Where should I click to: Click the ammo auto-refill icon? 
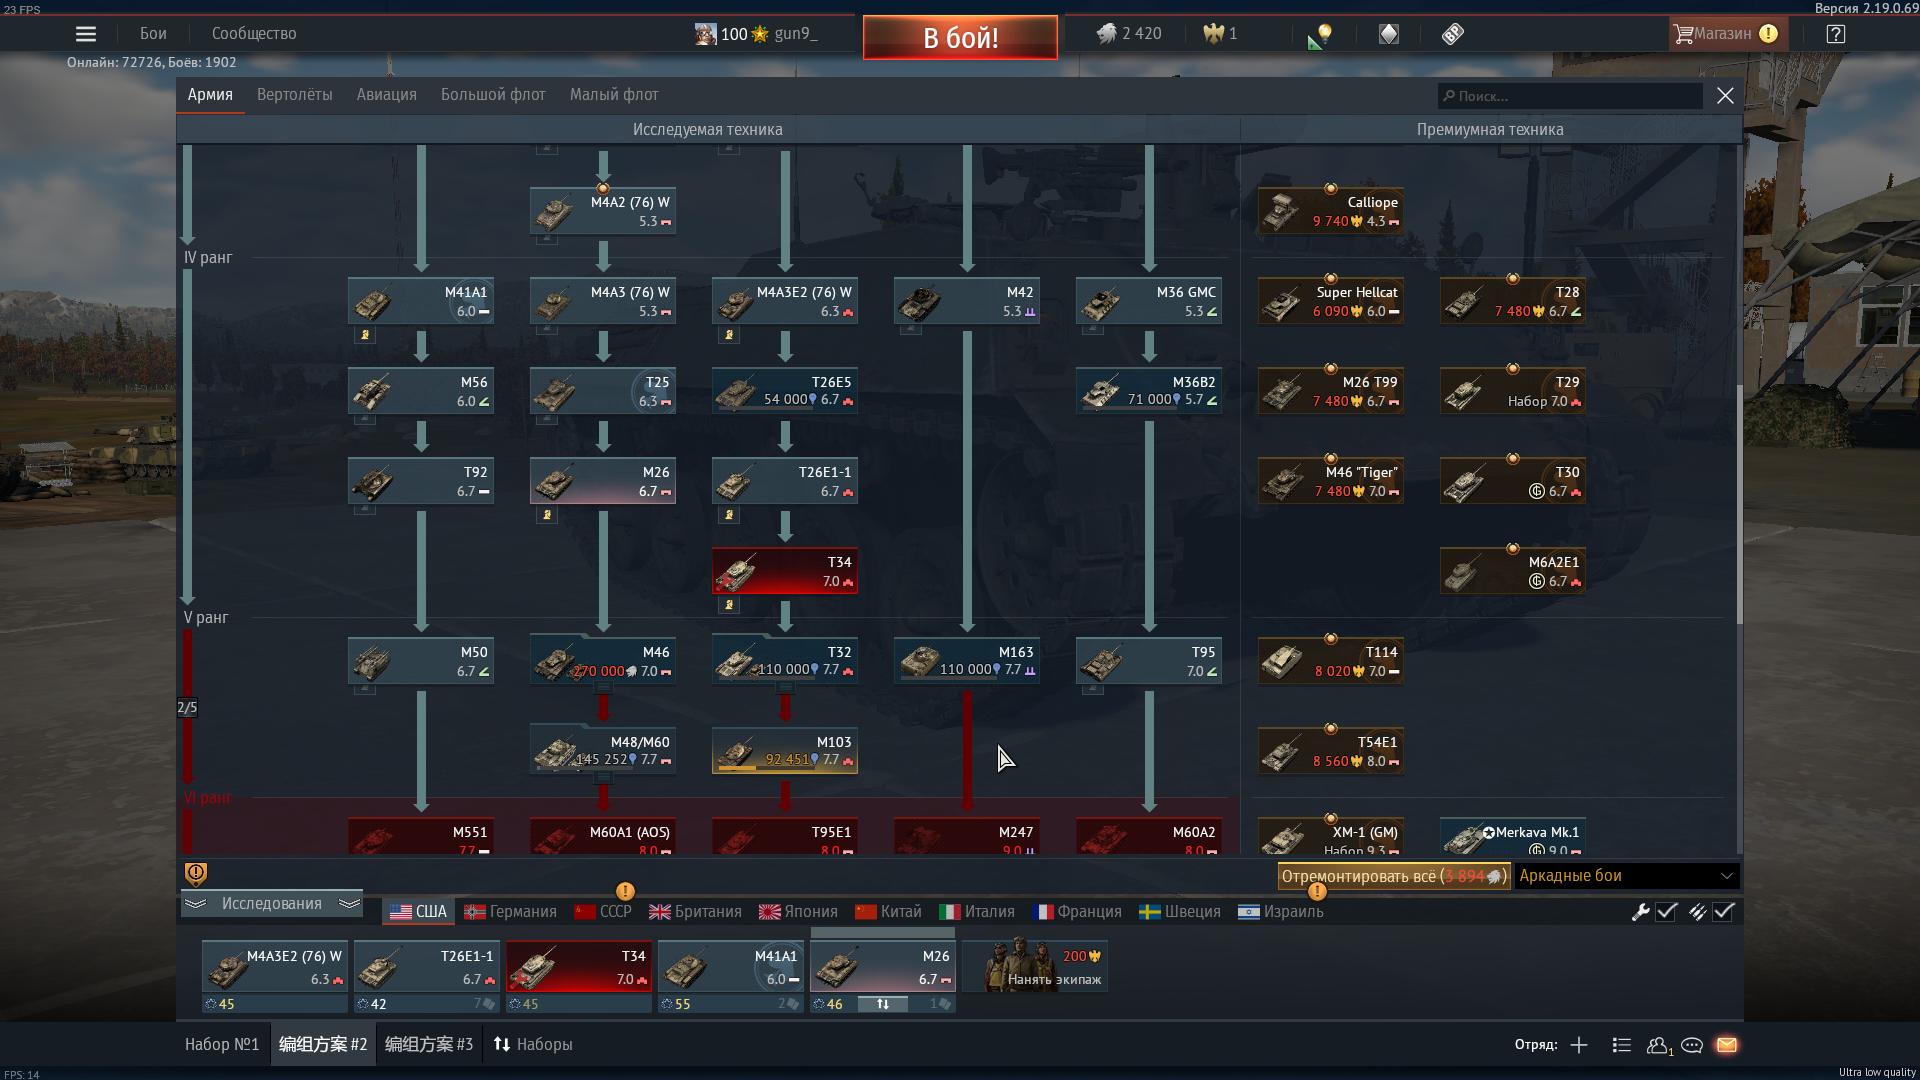(x=1697, y=912)
